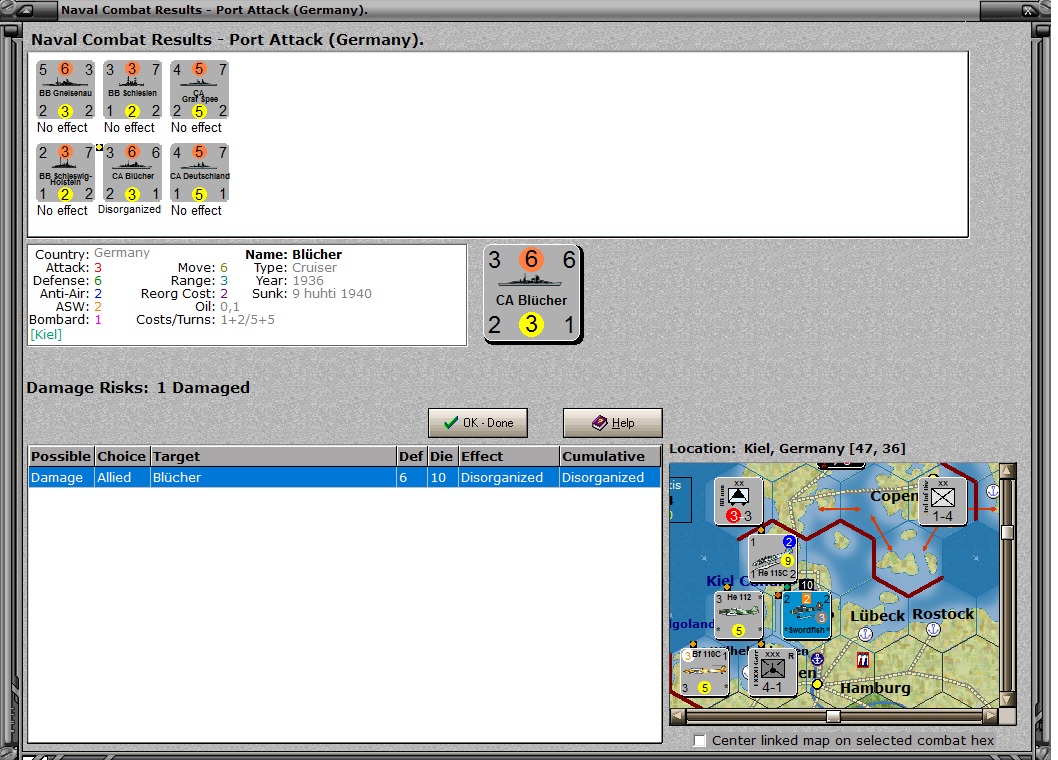
Task: Click the 1-4 infantry division counter on map
Action: point(943,501)
